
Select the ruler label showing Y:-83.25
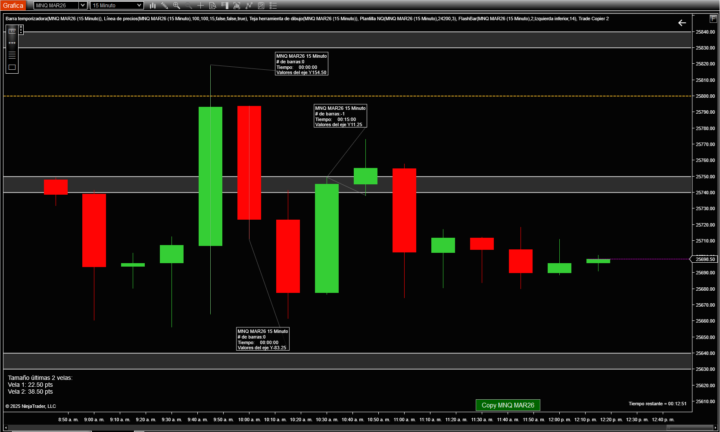263,339
